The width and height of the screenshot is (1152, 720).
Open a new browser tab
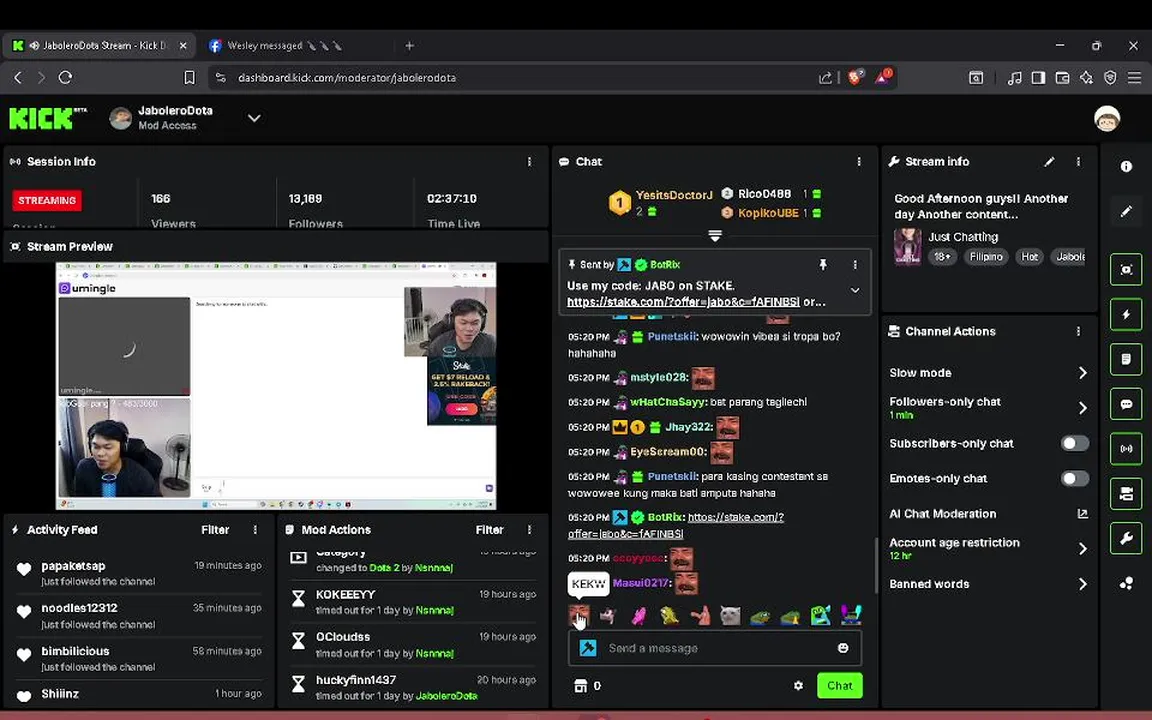pos(409,46)
